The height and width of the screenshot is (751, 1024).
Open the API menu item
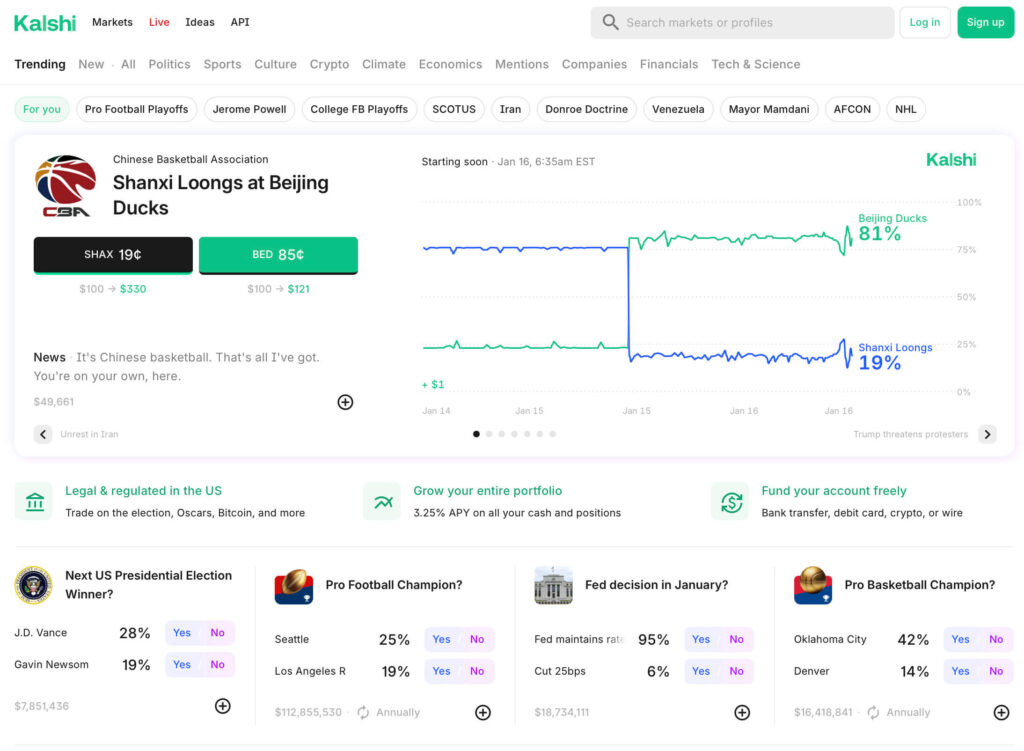pos(240,22)
